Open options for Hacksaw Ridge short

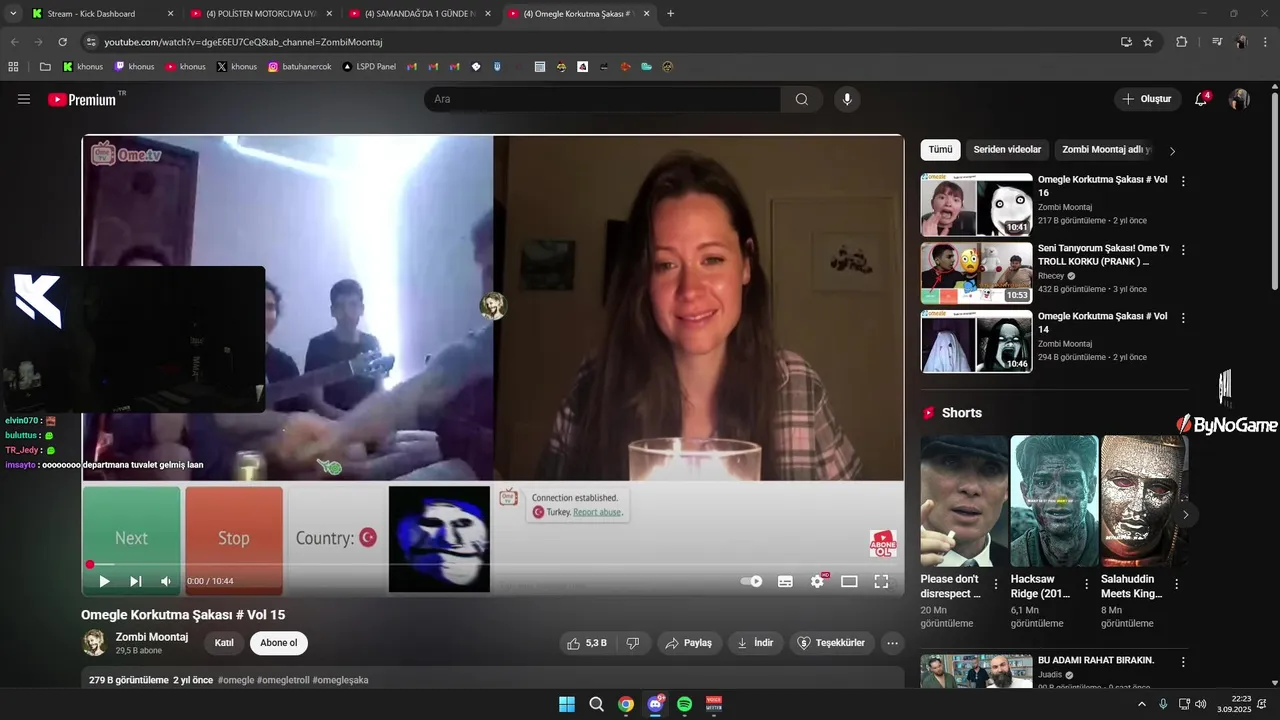1086,584
